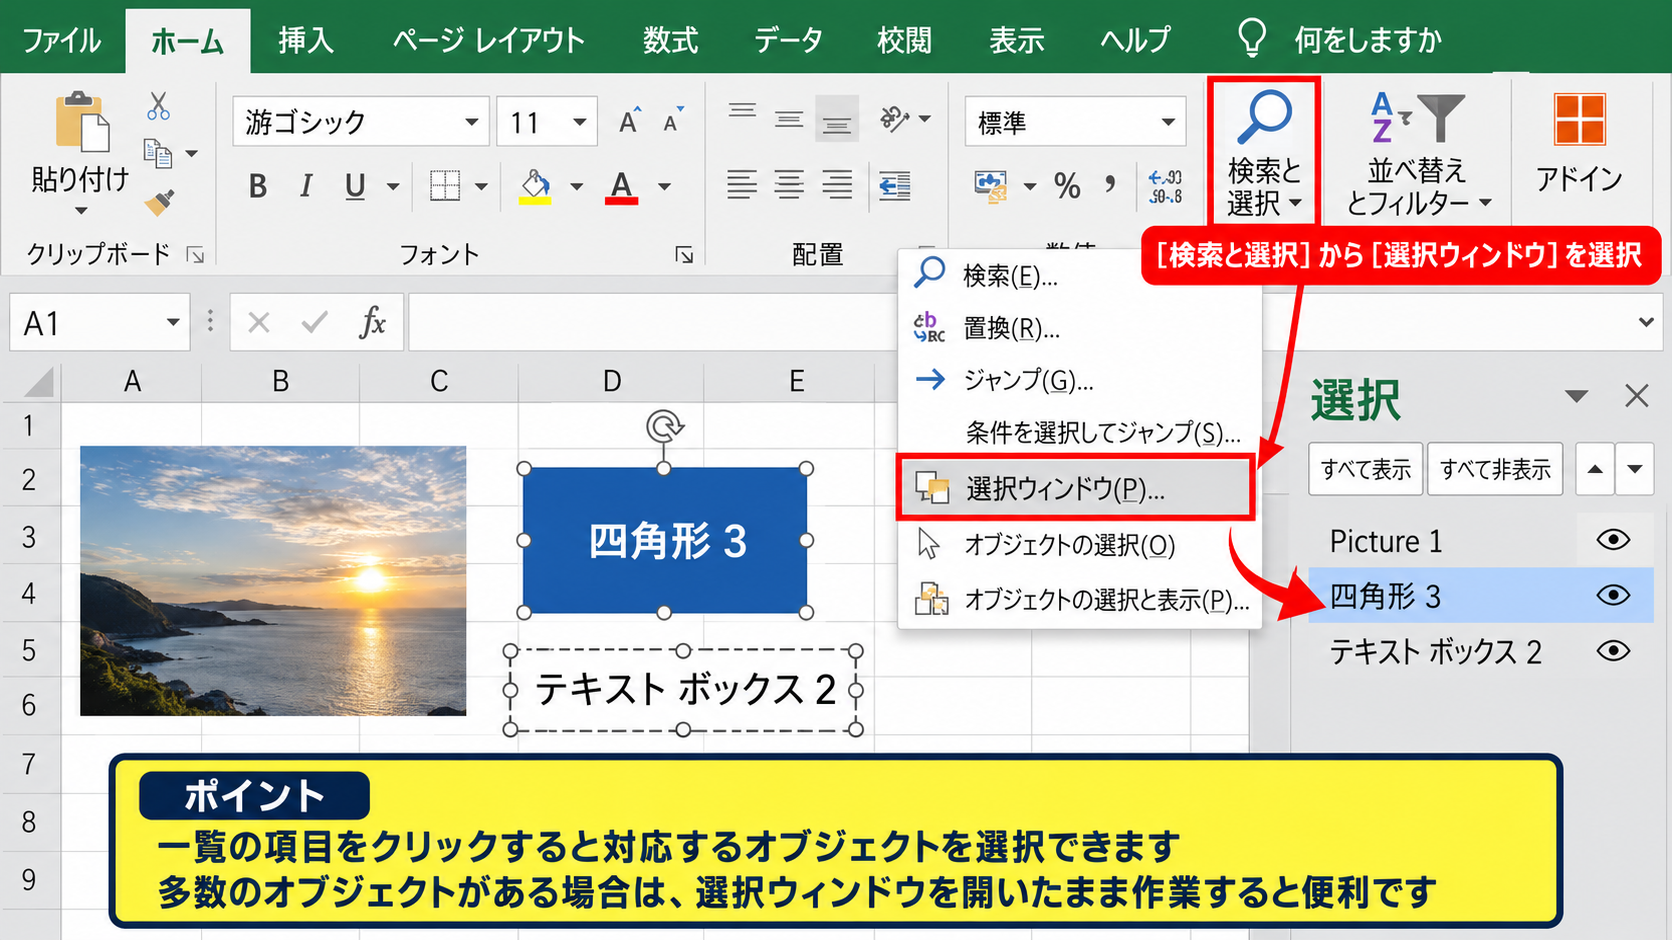Align text to the bottom
This screenshot has width=1672, height=940.
tap(837, 119)
